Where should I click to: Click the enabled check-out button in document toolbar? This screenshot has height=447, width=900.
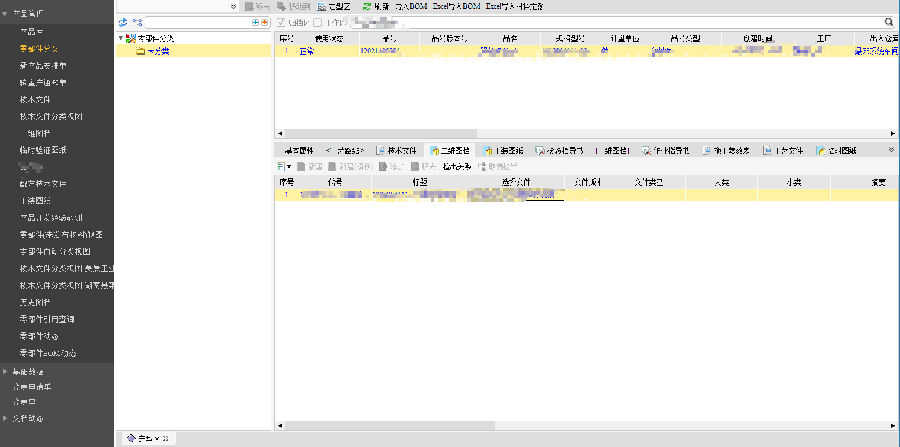(x=457, y=166)
